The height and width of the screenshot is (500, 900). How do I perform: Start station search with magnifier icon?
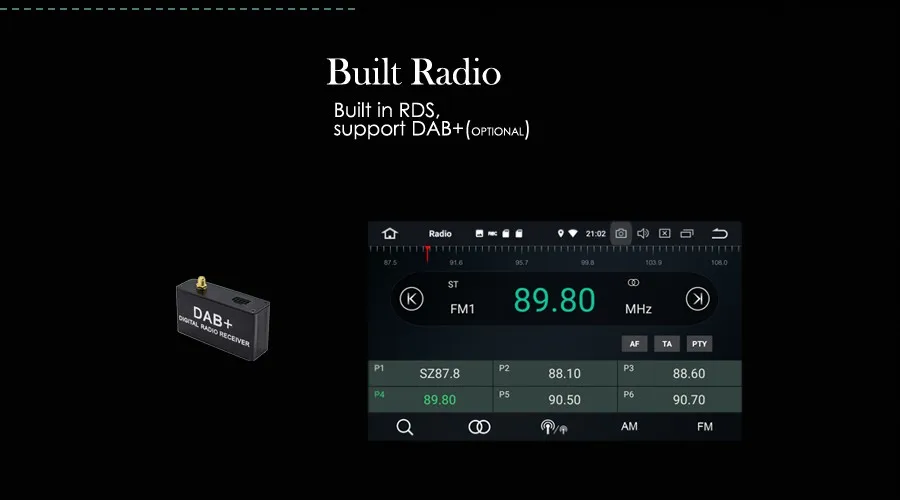tap(405, 427)
